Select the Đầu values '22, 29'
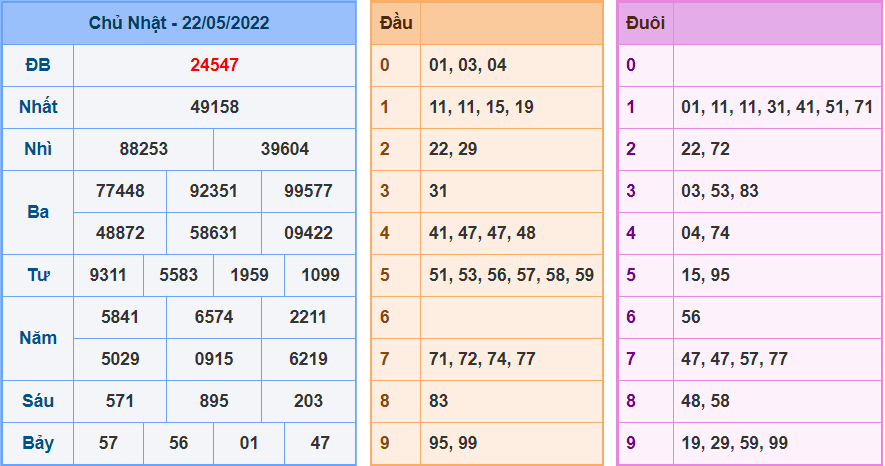The width and height of the screenshot is (885, 466). [x=453, y=149]
